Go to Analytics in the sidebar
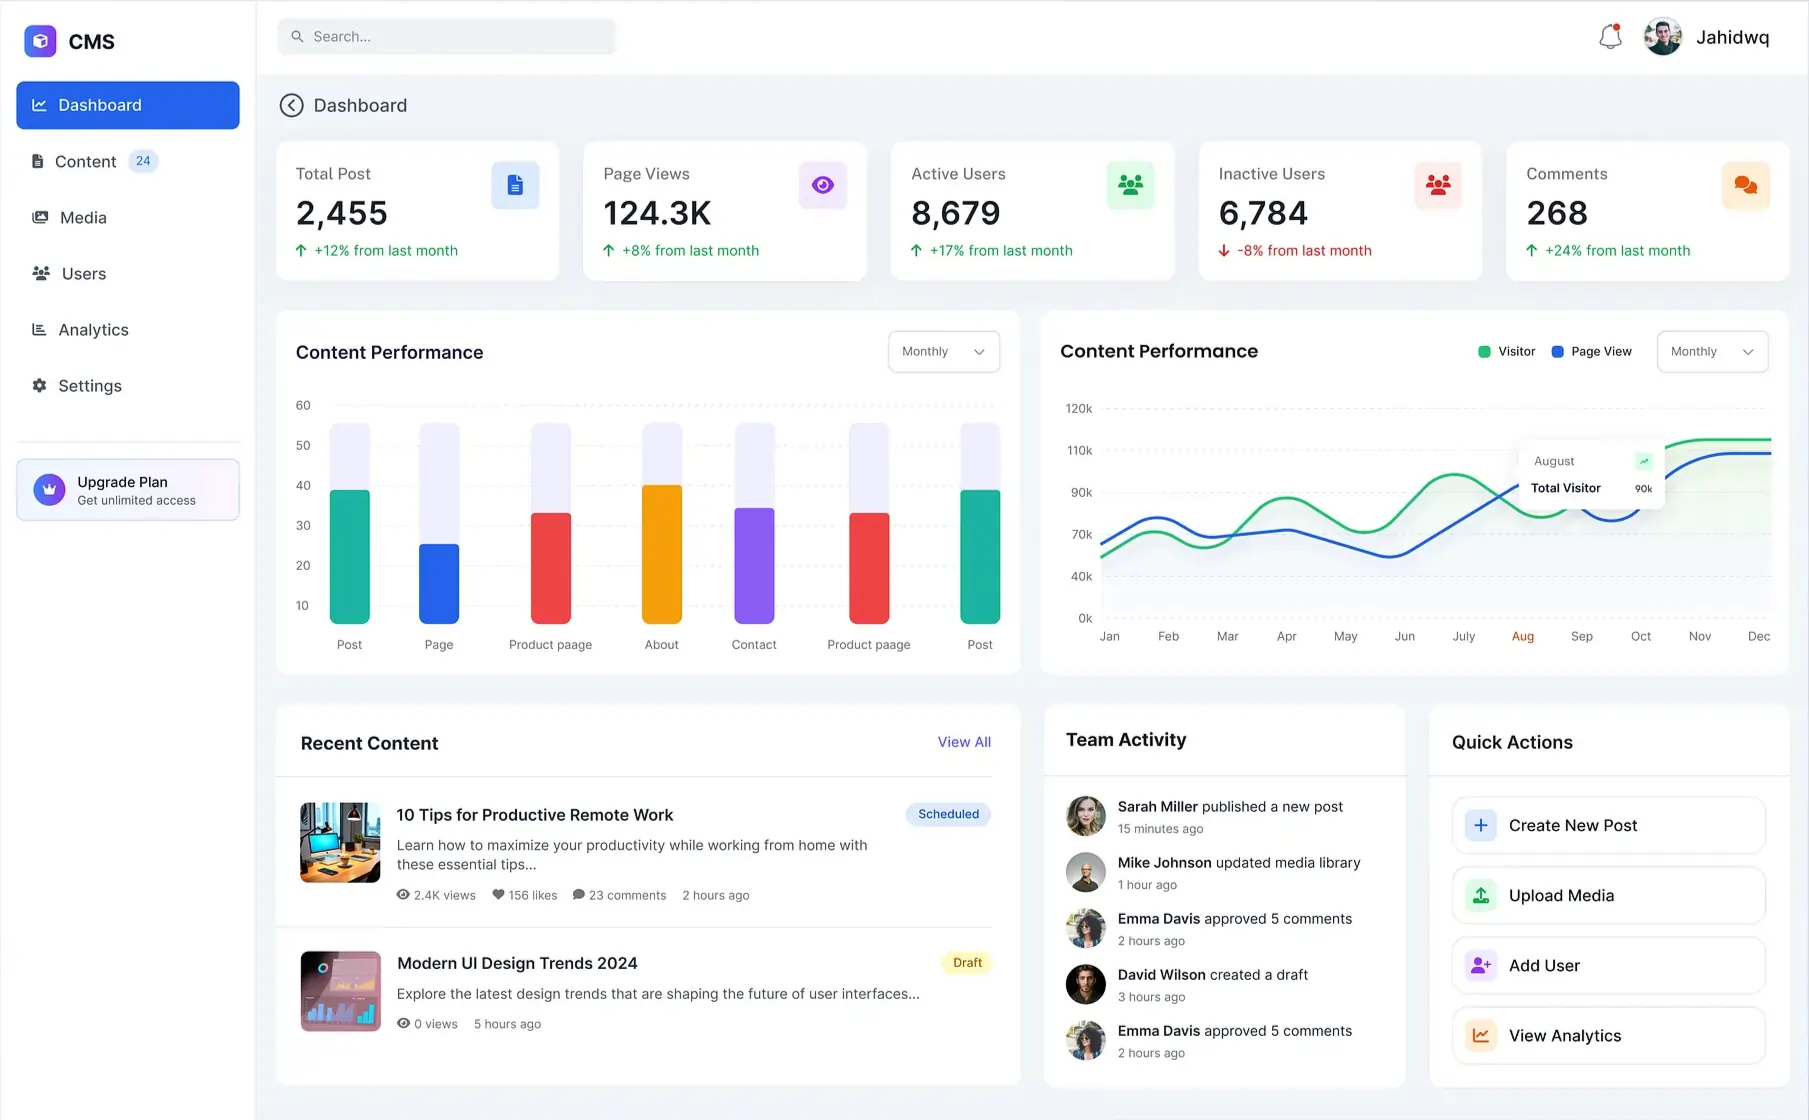 coord(93,329)
